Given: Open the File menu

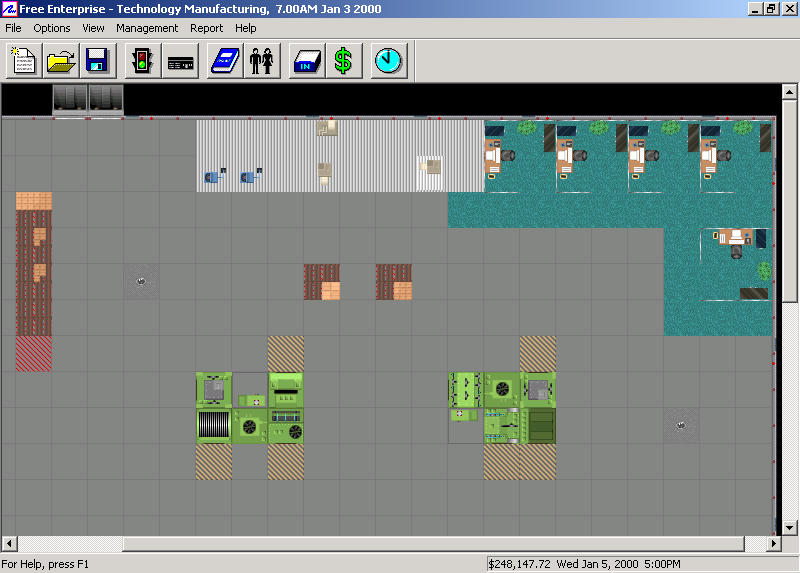Looking at the screenshot, I should [13, 28].
